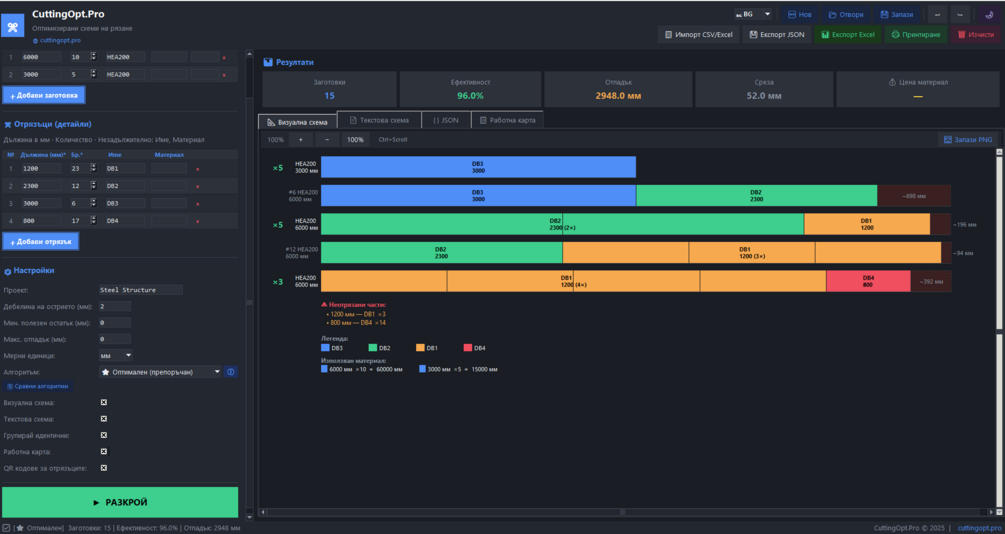Switch to the Работна карта tab
Image resolution: width=1005 pixels, height=534 pixels.
coord(507,120)
